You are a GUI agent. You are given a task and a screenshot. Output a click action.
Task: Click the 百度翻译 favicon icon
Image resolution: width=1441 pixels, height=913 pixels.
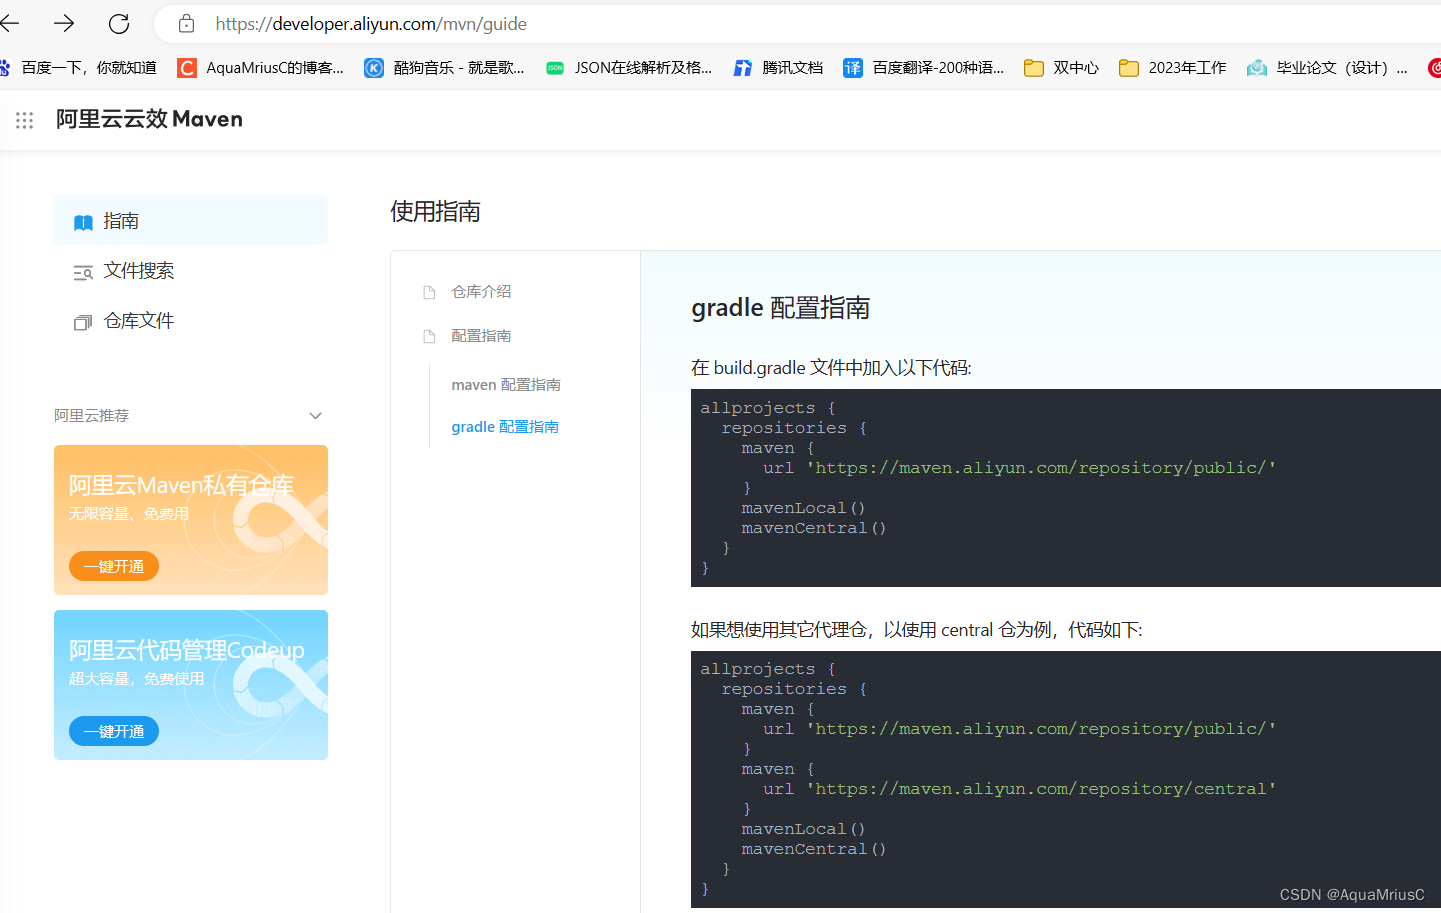(x=853, y=67)
